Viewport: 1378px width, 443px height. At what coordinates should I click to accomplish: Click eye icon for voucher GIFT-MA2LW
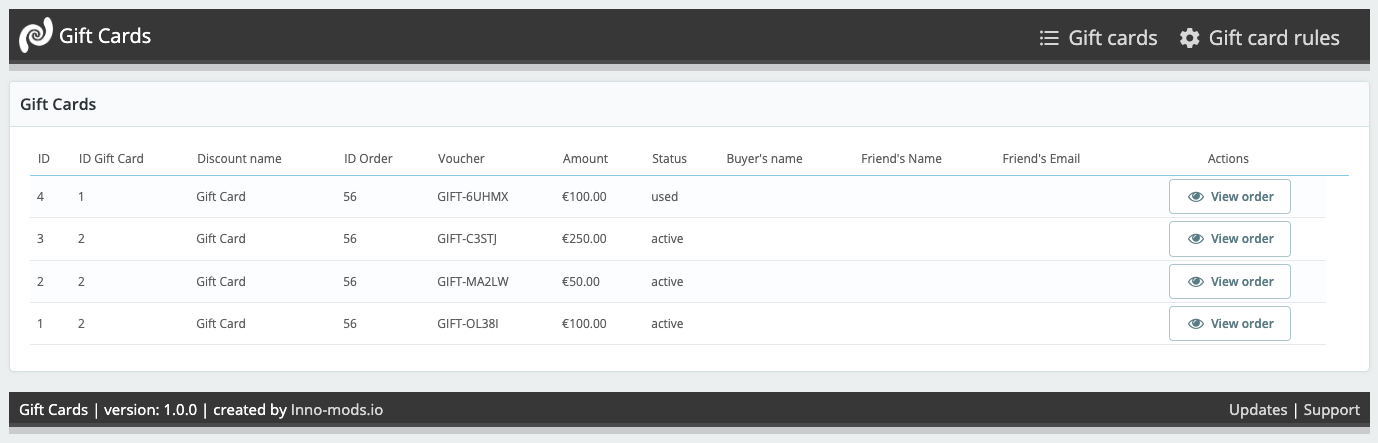(x=1195, y=282)
